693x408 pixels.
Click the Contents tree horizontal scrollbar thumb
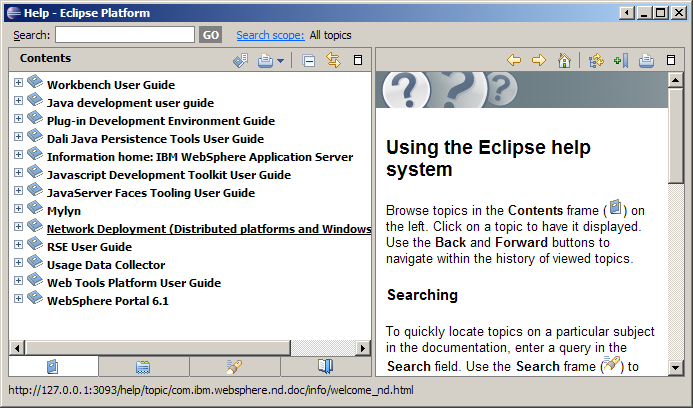[158, 348]
